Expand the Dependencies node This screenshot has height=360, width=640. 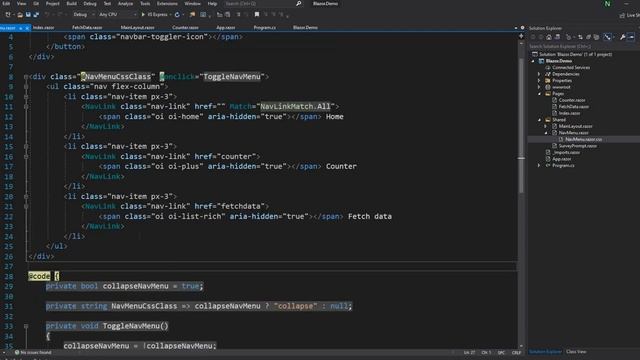539,74
